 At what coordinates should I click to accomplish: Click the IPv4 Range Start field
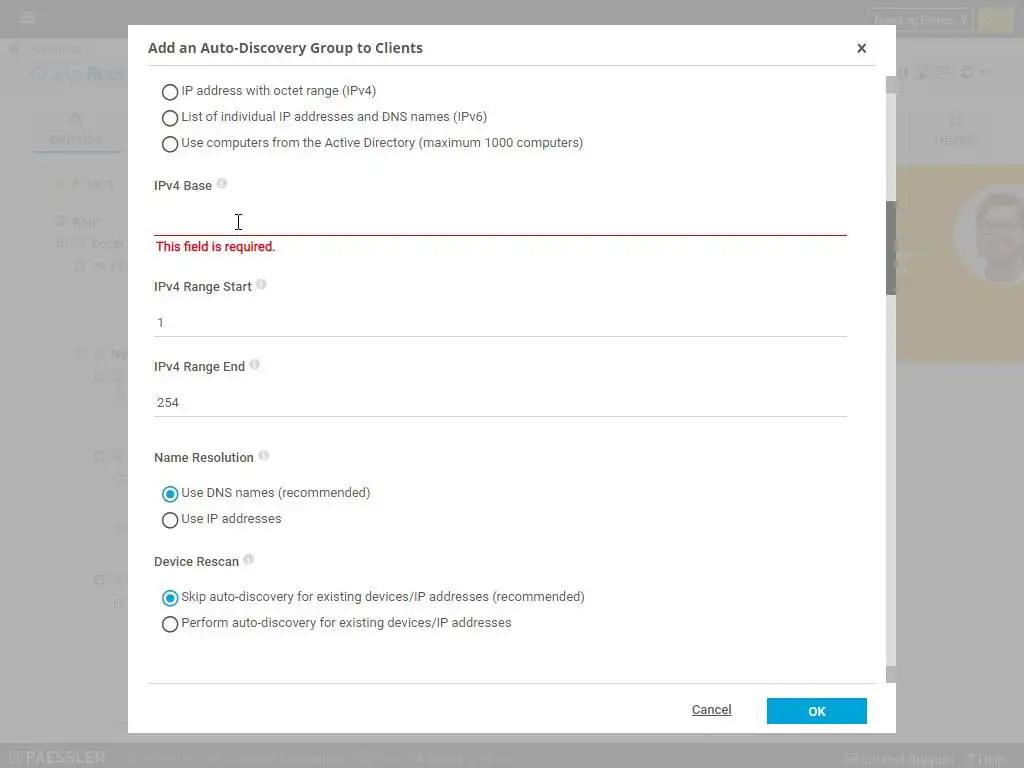(x=500, y=322)
